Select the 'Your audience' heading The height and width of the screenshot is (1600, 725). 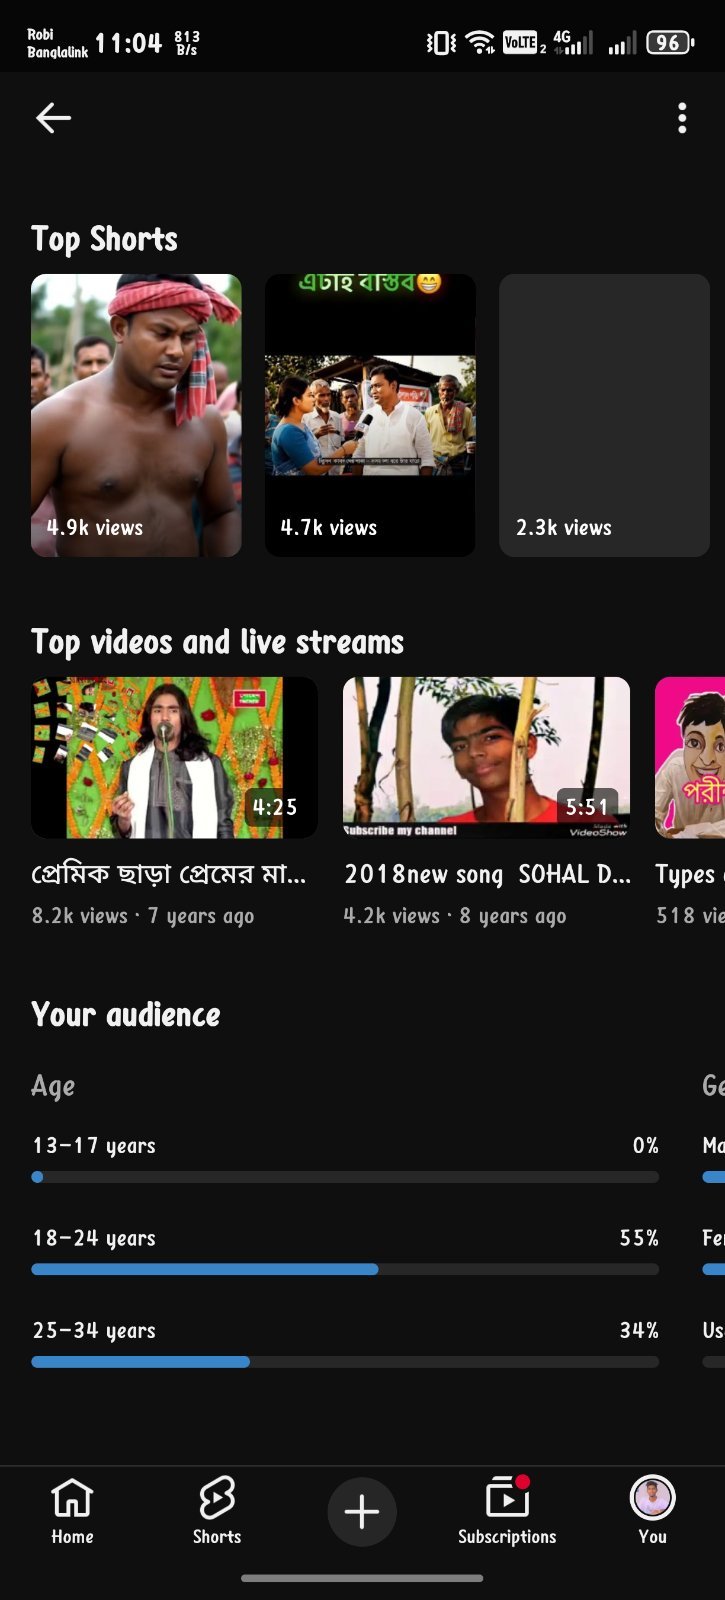[126, 1015]
